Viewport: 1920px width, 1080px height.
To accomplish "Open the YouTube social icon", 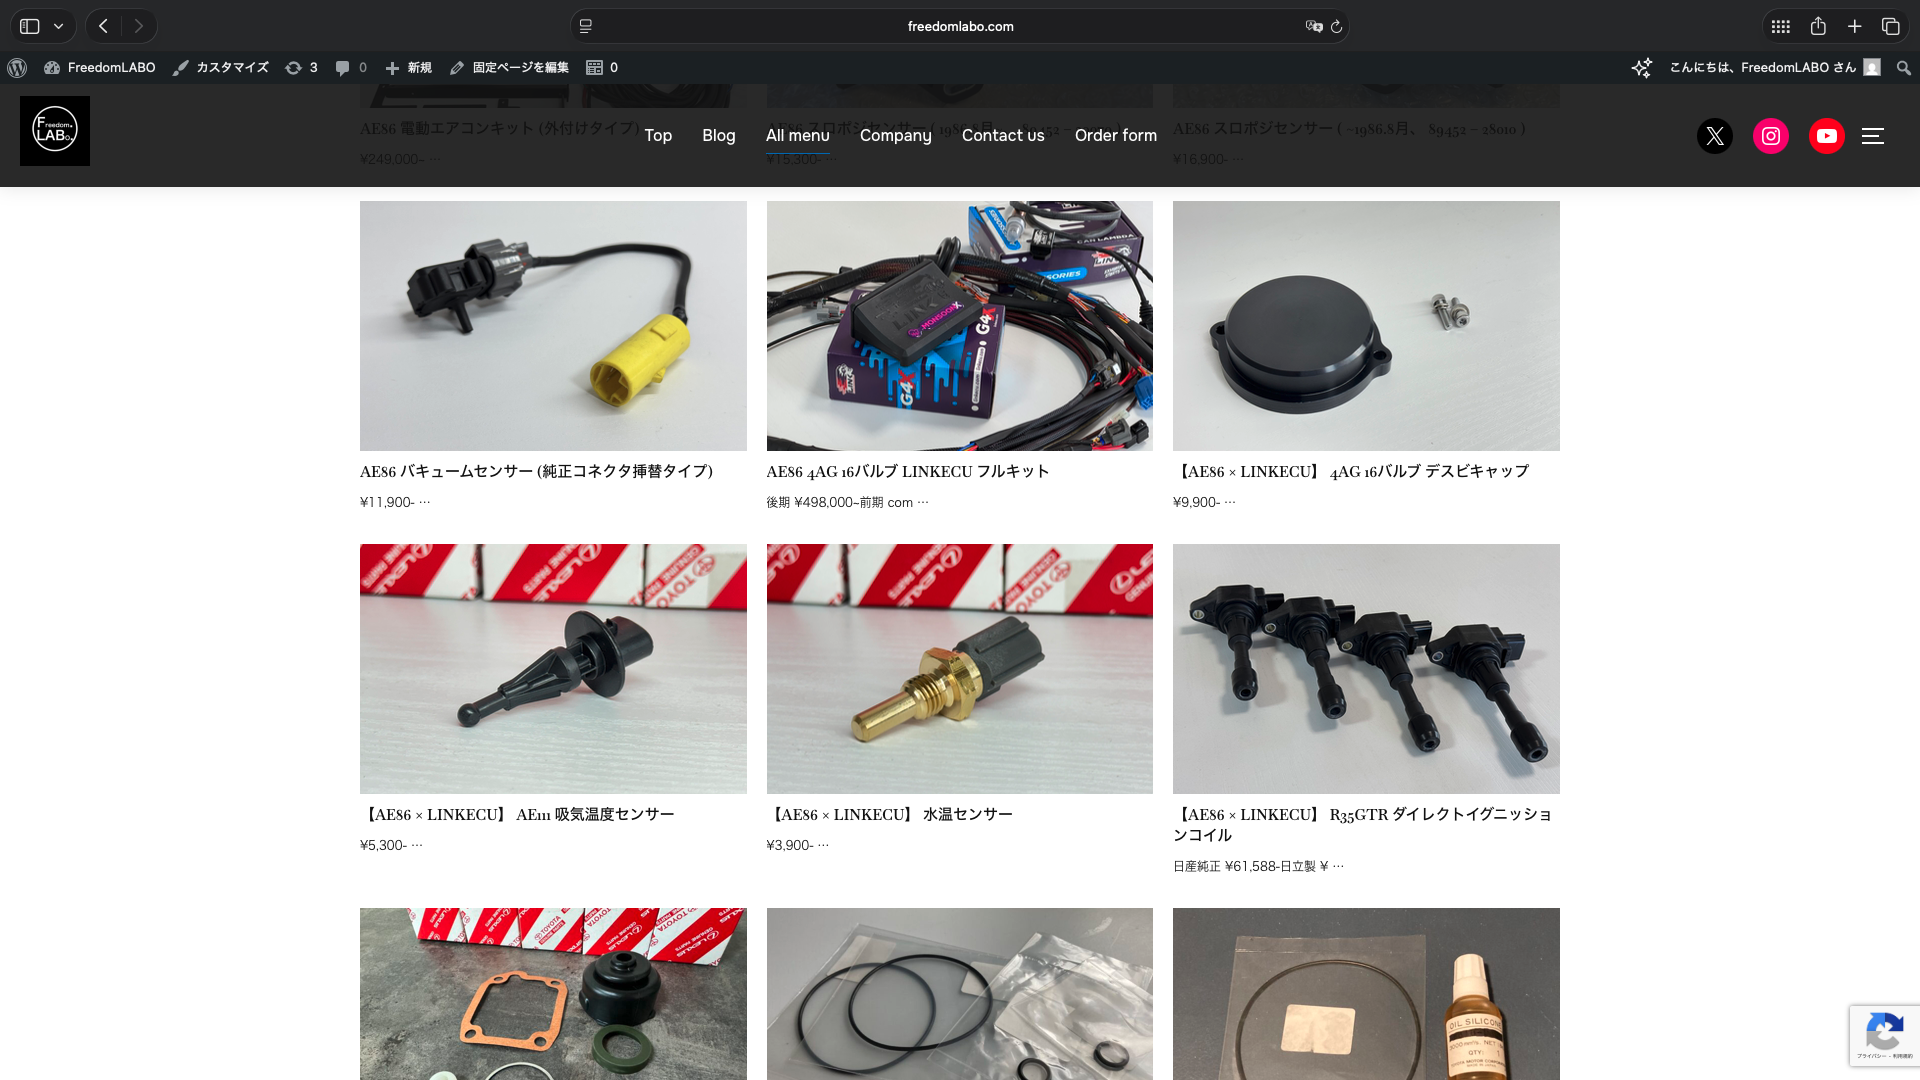I will tap(1827, 136).
